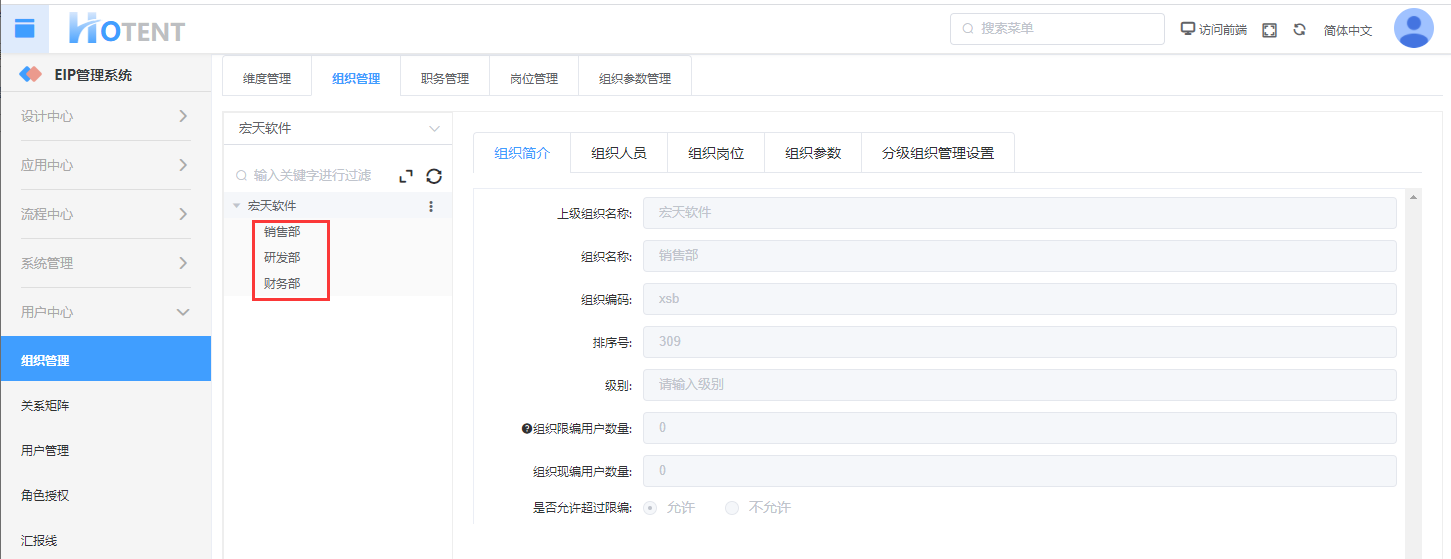
Task: Expand the 设计中心 sidebar menu
Action: 105,116
